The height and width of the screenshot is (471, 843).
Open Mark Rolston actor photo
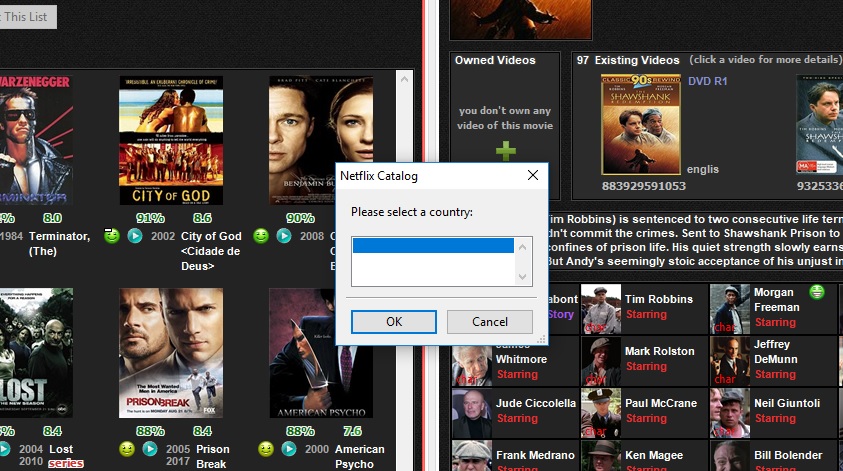click(601, 361)
